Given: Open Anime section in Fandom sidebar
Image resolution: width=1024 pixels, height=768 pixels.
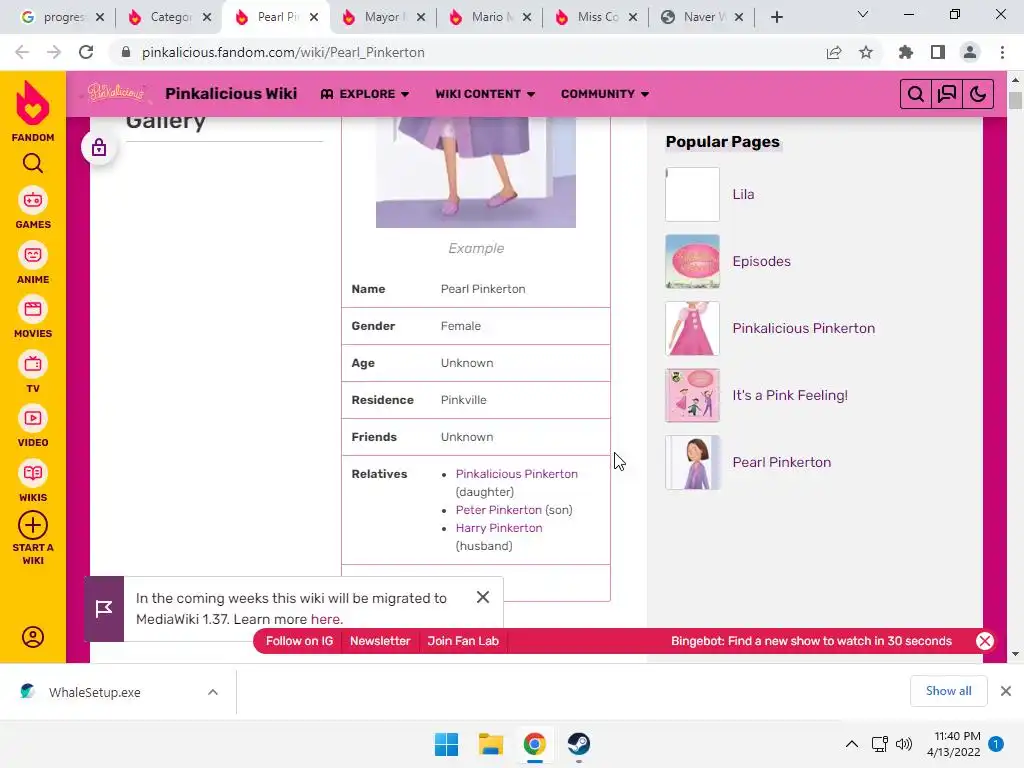Looking at the screenshot, I should coord(33,264).
